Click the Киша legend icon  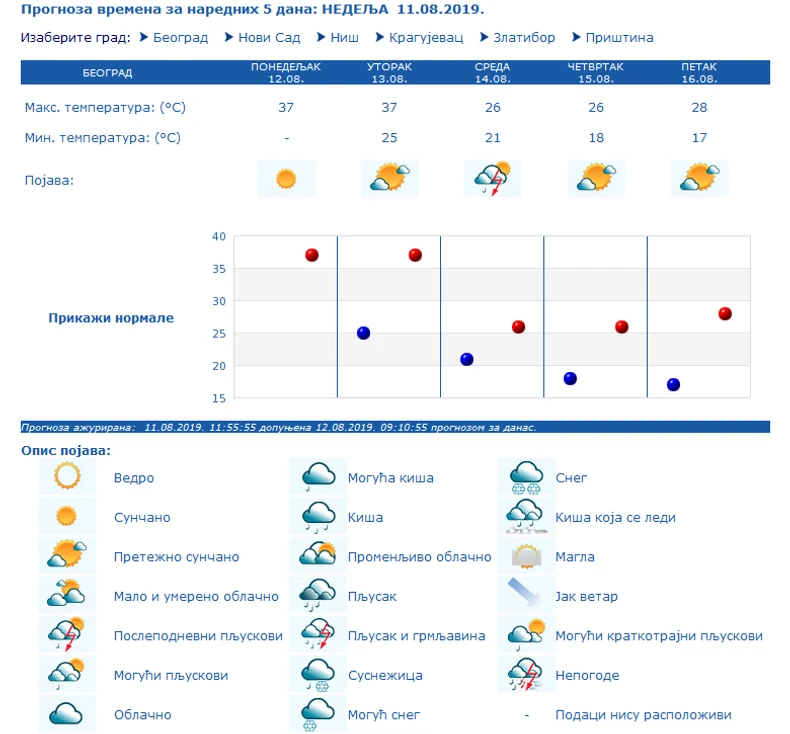point(318,516)
